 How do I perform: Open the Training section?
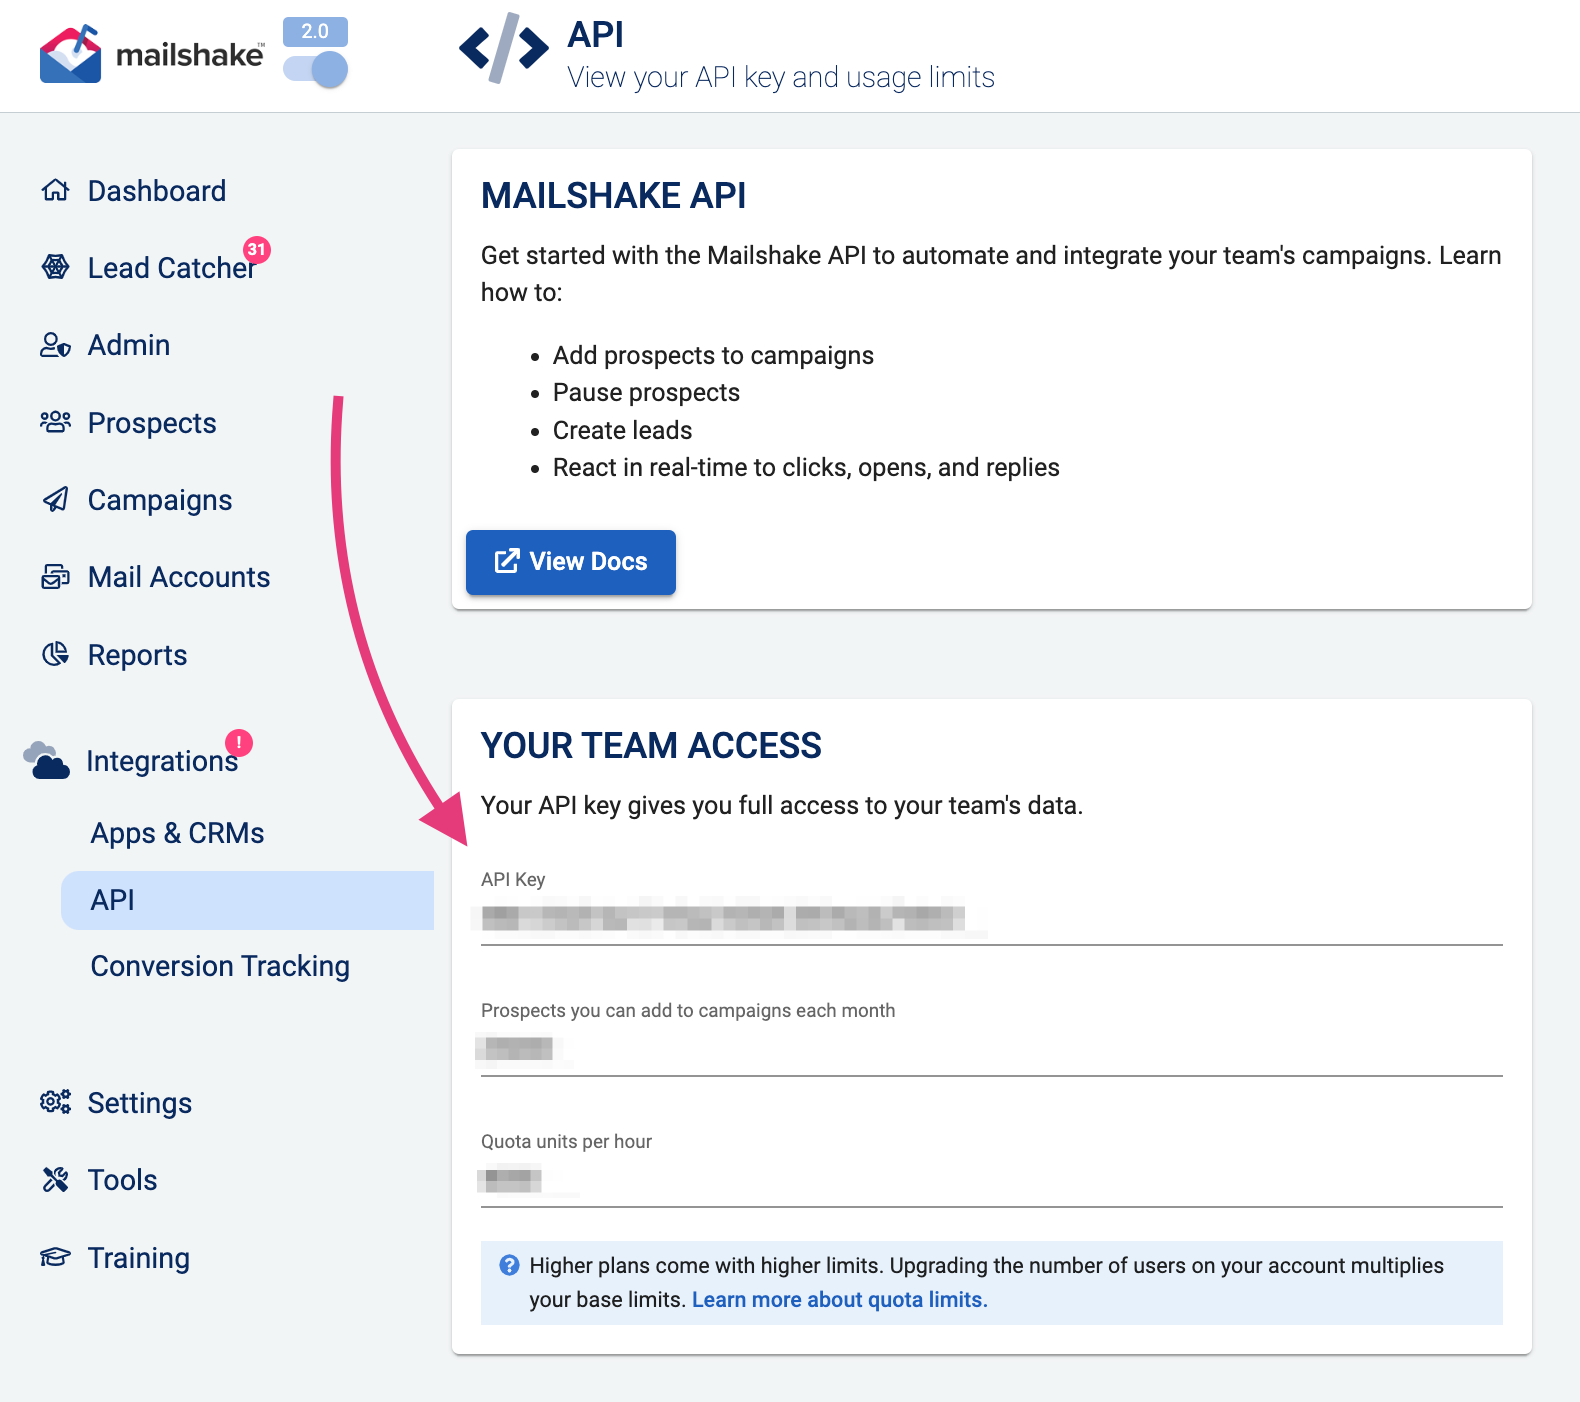click(139, 1258)
